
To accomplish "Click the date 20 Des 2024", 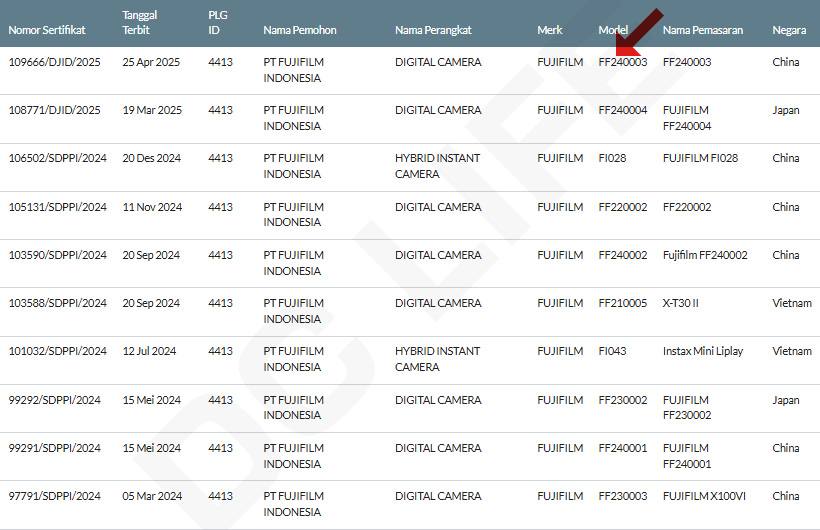I will pyautogui.click(x=152, y=158).
